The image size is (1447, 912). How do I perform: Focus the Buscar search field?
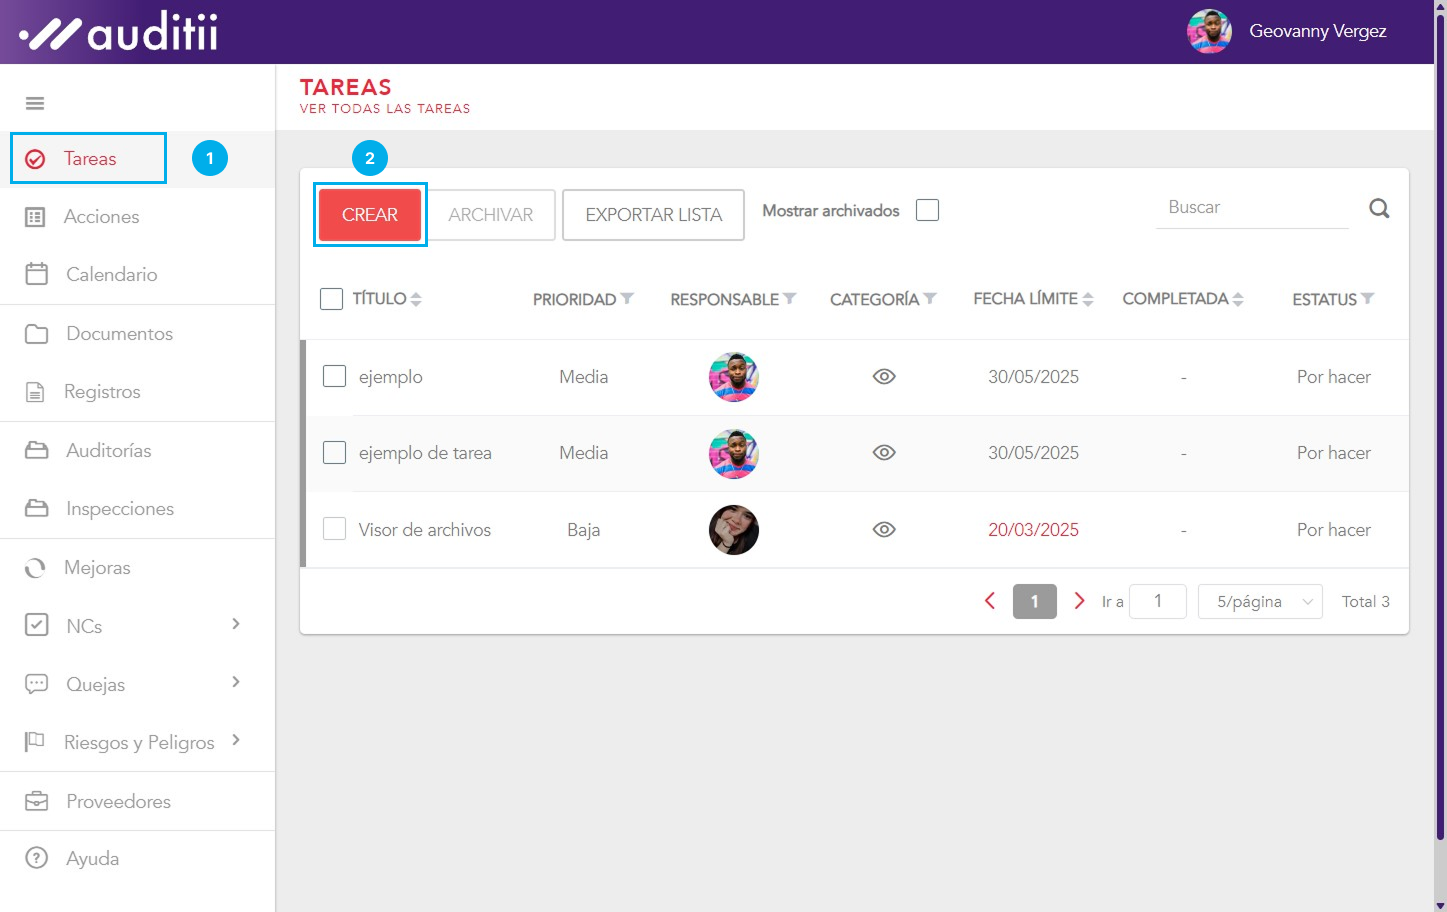pos(1251,208)
